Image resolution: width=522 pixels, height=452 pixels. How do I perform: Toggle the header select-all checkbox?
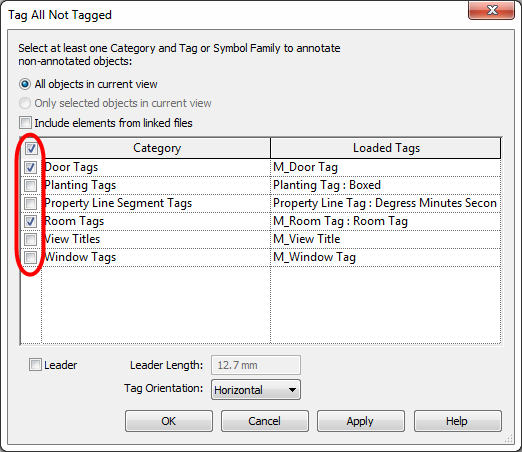(31, 148)
